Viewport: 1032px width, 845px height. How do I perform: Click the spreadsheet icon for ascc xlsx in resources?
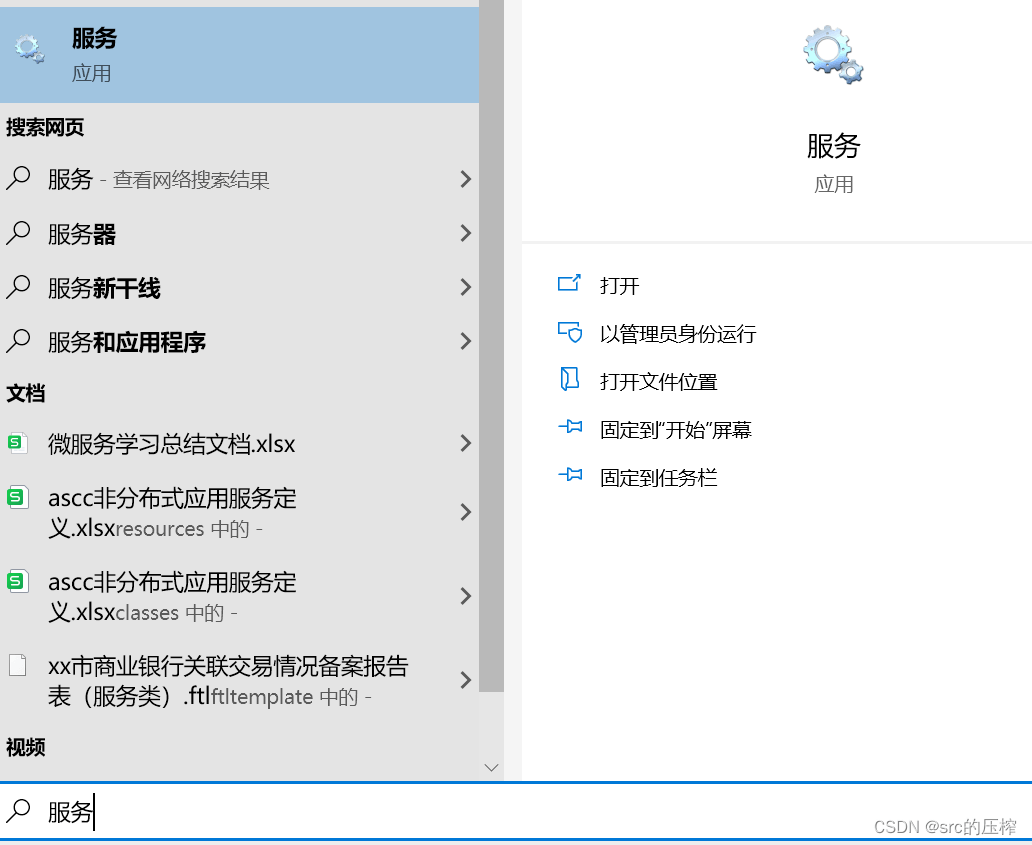pos(17,498)
